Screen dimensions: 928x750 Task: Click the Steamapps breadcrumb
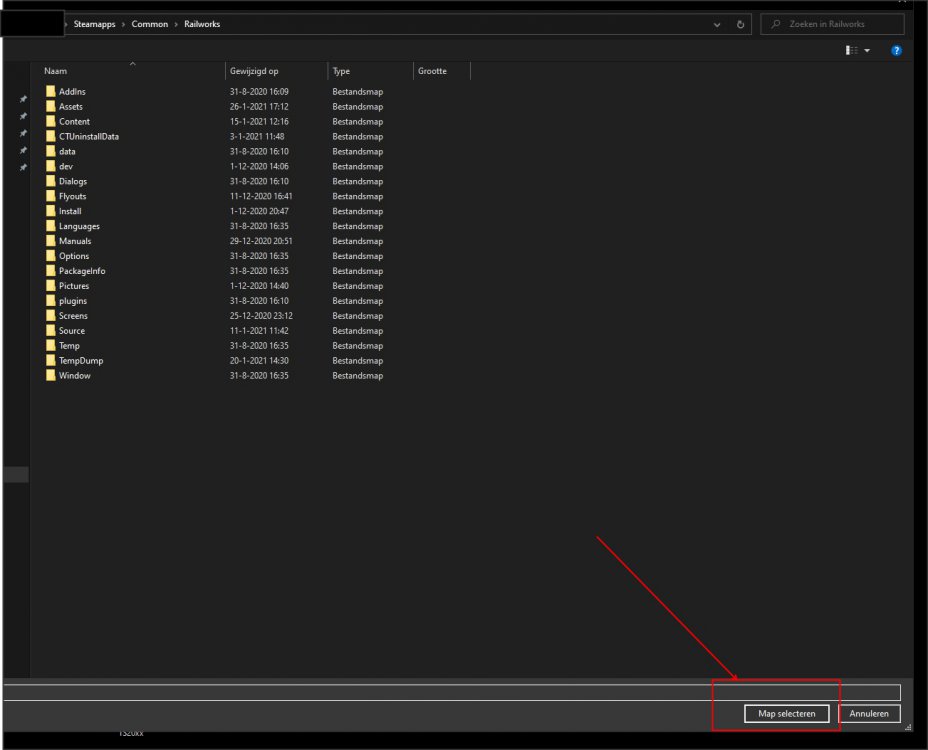[96, 24]
